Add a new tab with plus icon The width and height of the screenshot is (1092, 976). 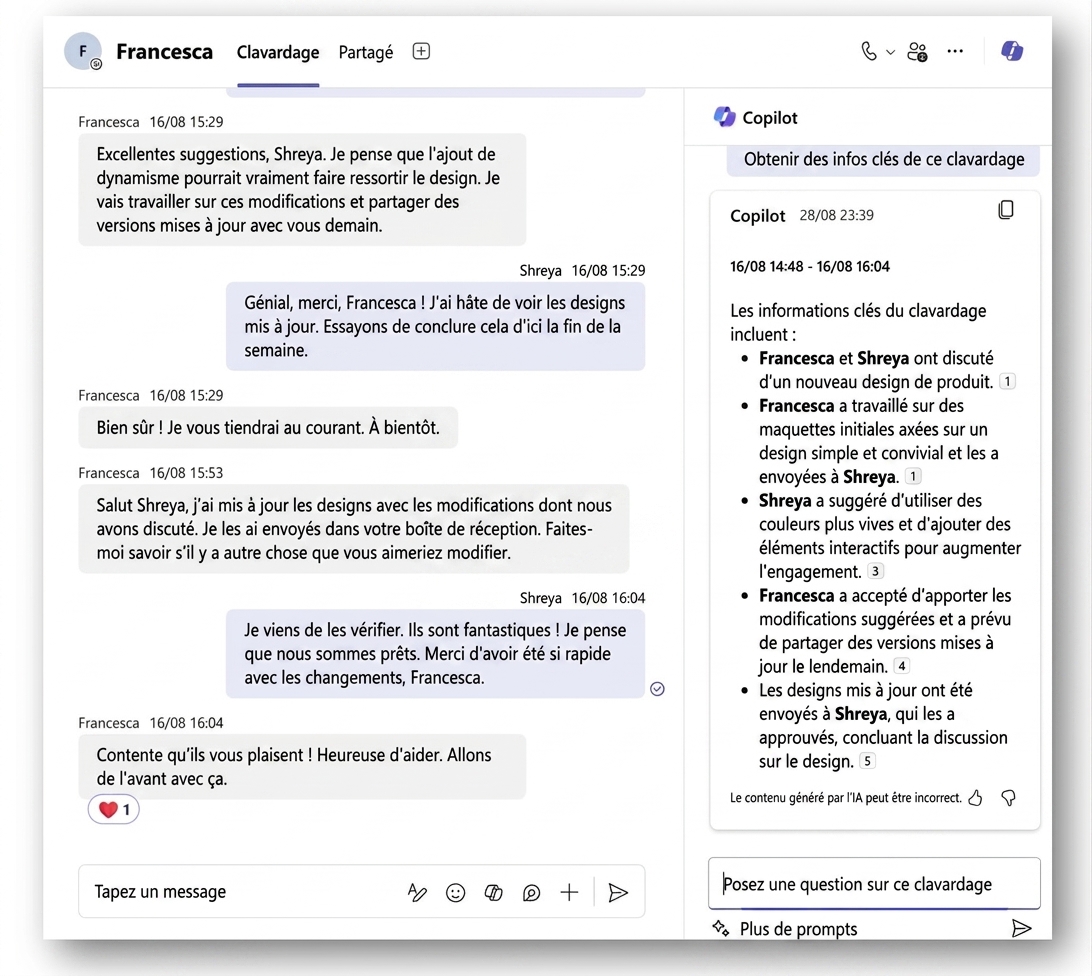421,51
